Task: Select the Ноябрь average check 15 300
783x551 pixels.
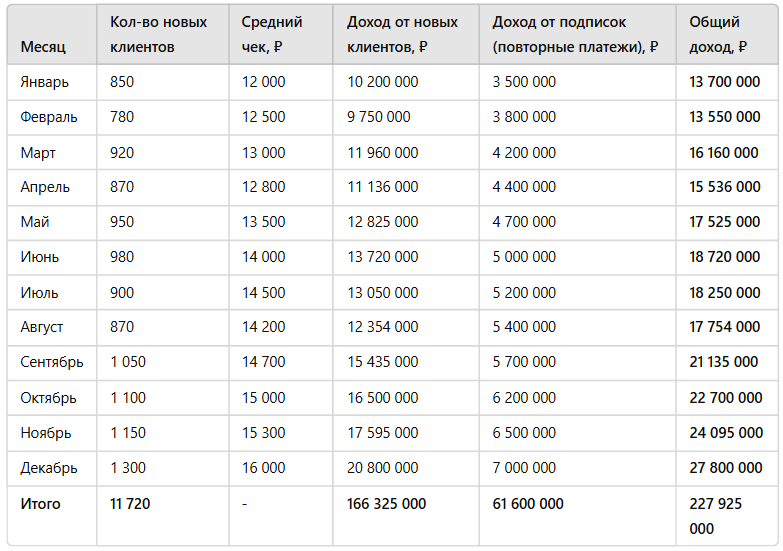Action: pos(263,433)
